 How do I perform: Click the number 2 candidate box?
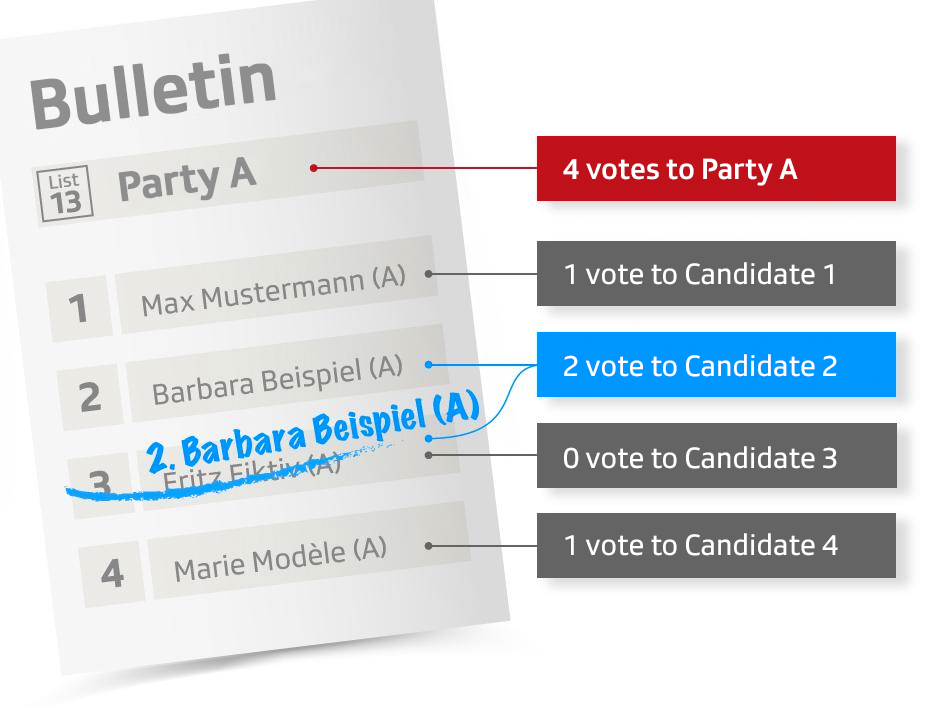click(x=90, y=397)
